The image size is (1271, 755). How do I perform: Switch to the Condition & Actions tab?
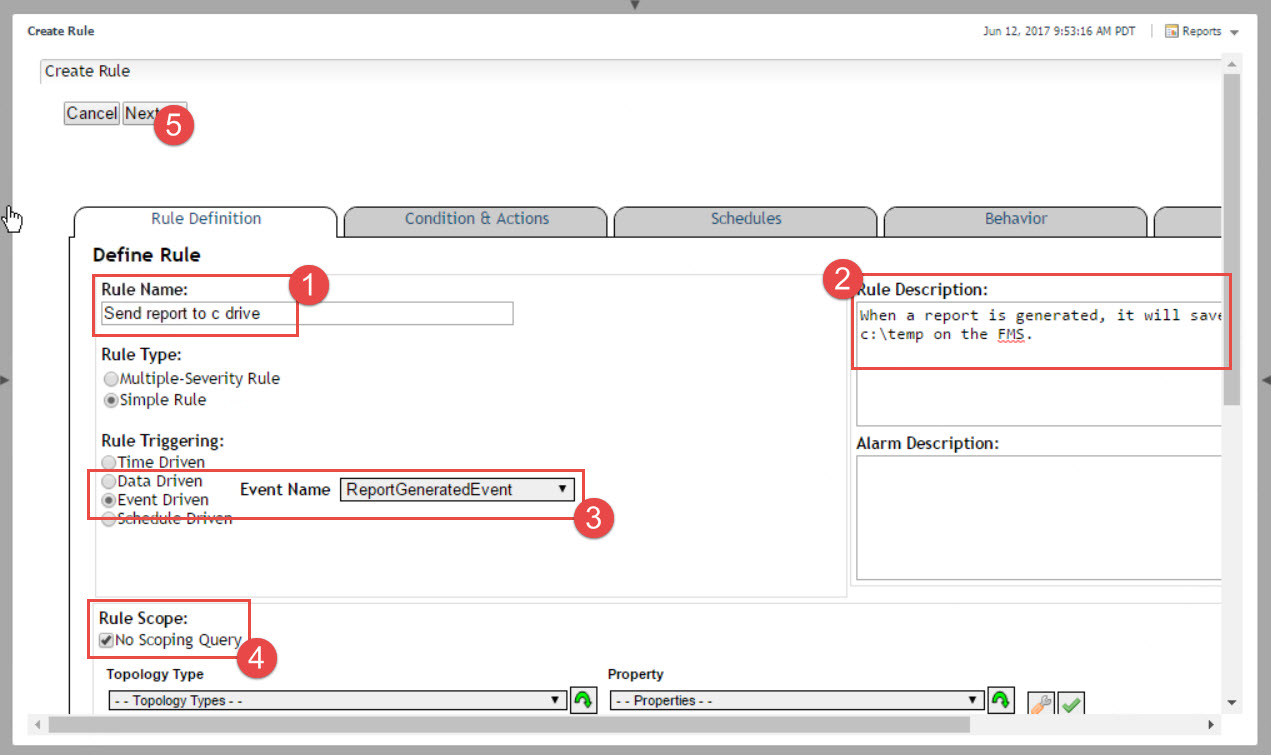point(476,219)
